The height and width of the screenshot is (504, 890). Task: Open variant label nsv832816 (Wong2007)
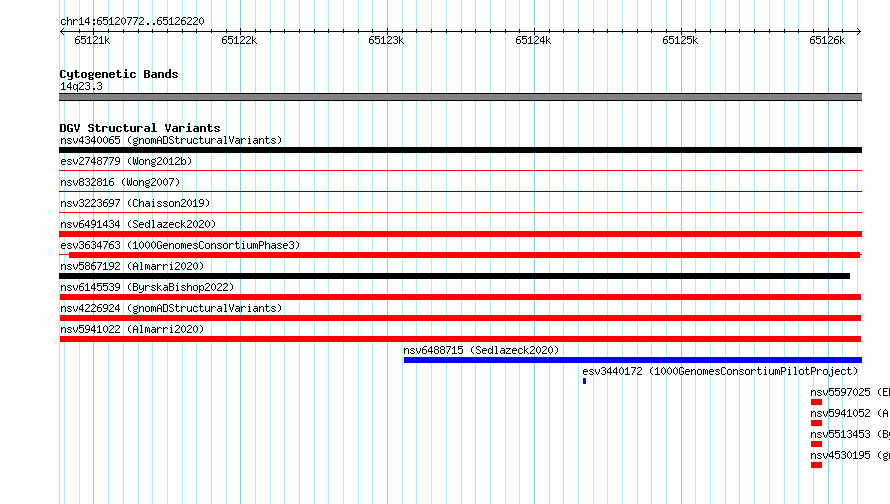[120, 182]
